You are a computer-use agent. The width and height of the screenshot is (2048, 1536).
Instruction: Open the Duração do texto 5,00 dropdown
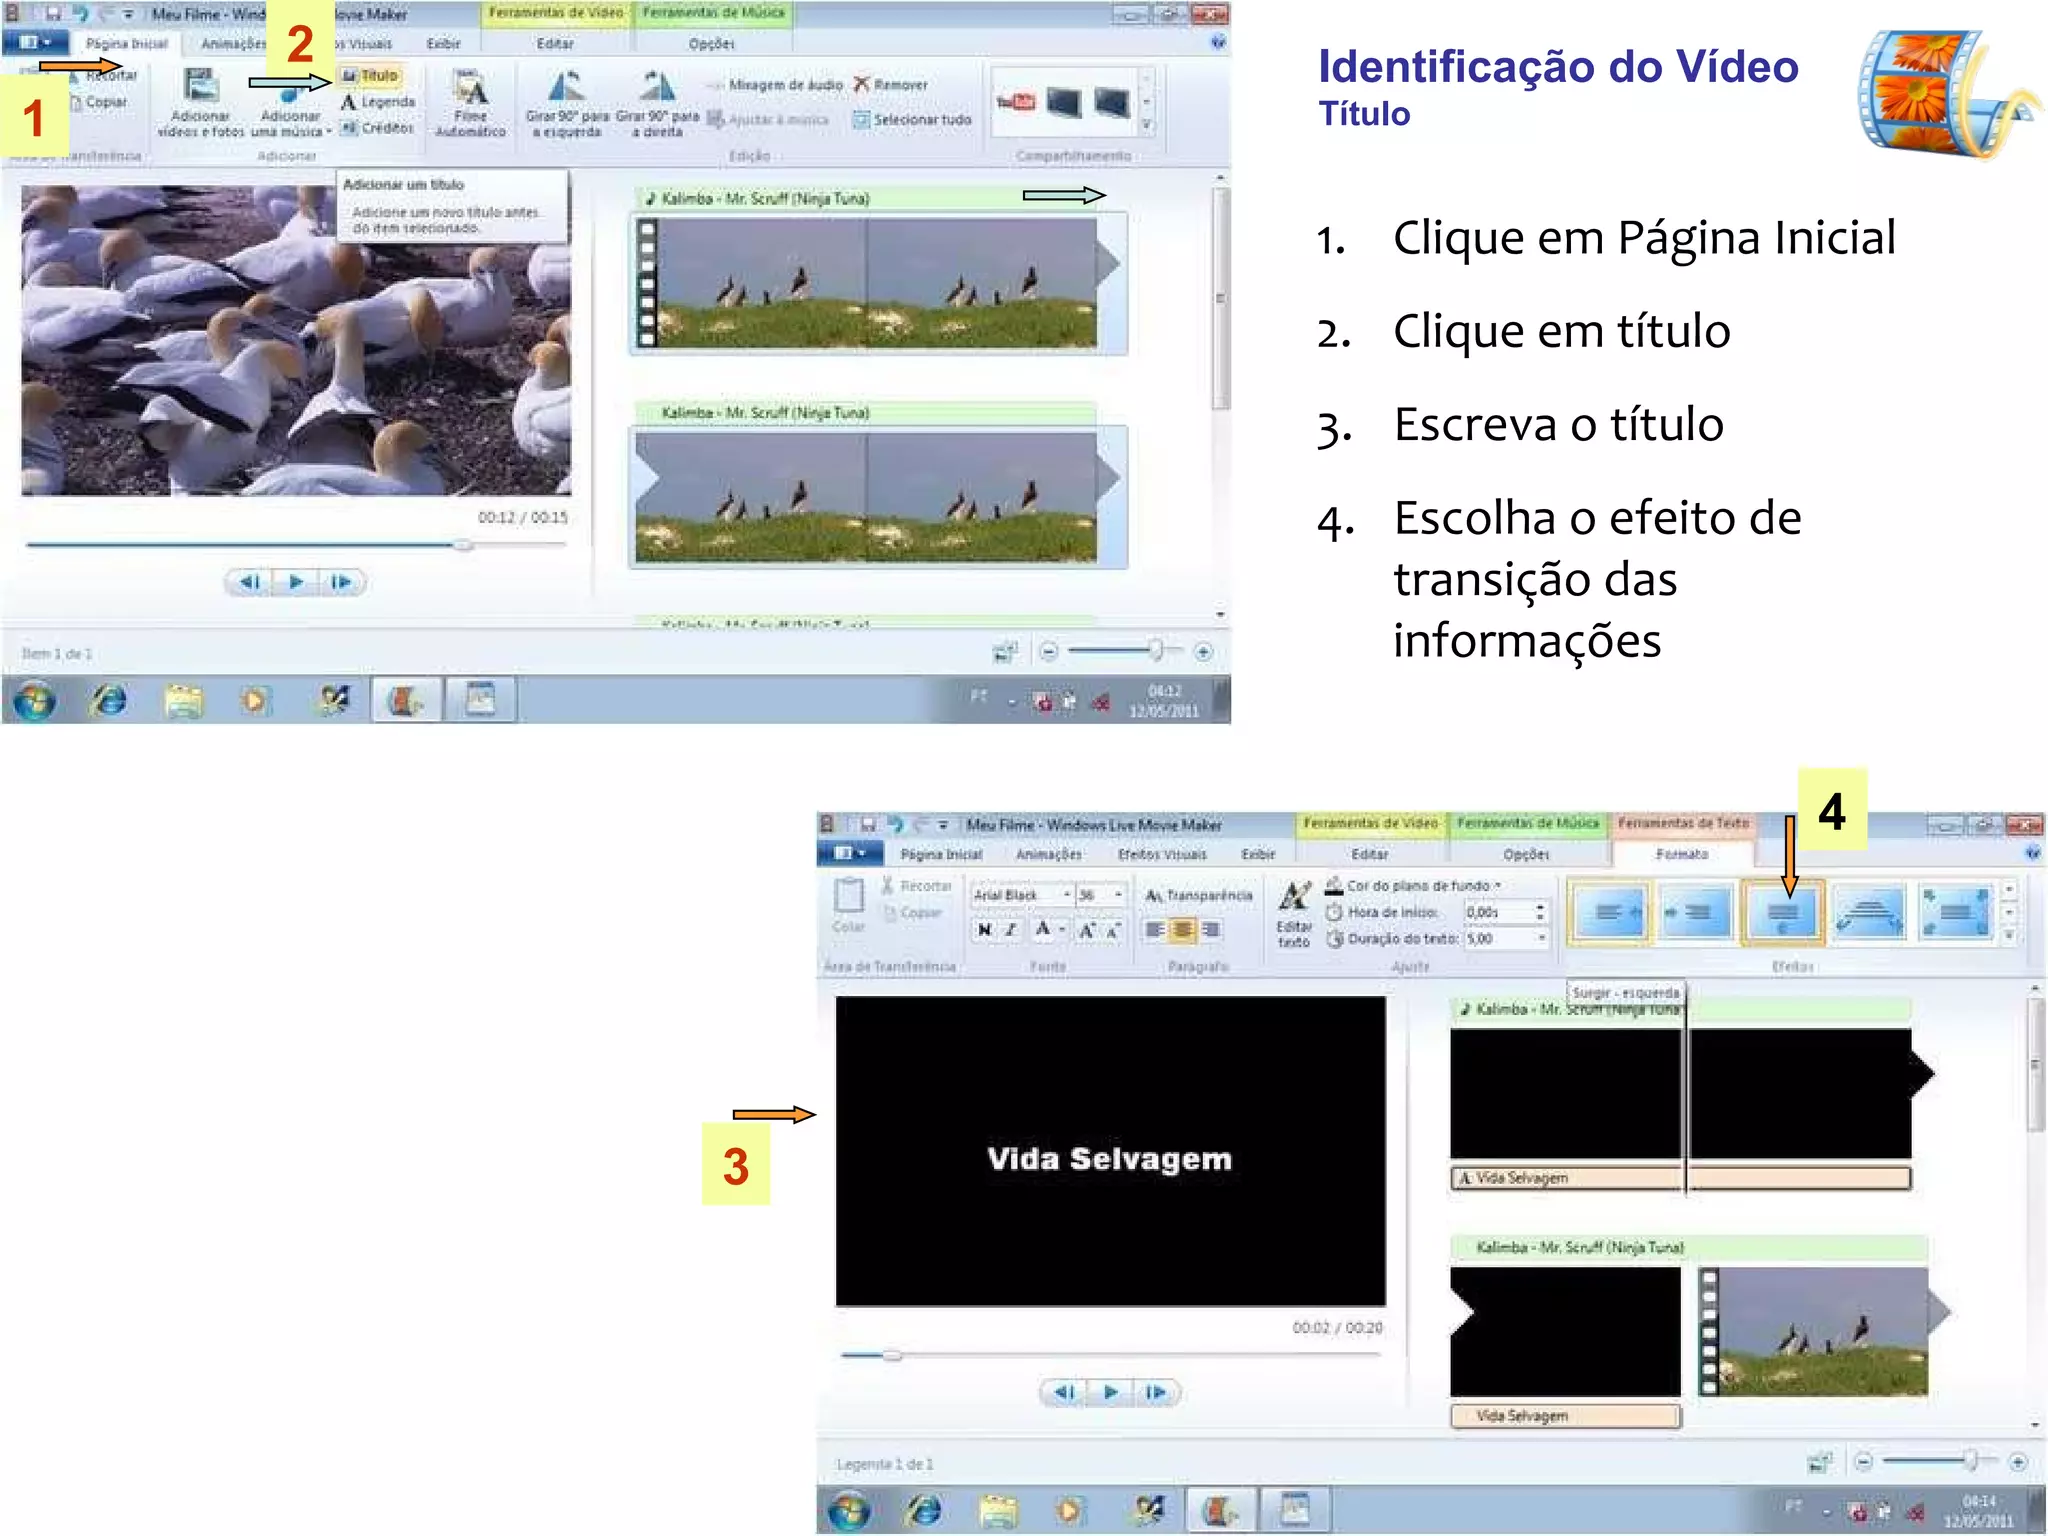(1541, 939)
